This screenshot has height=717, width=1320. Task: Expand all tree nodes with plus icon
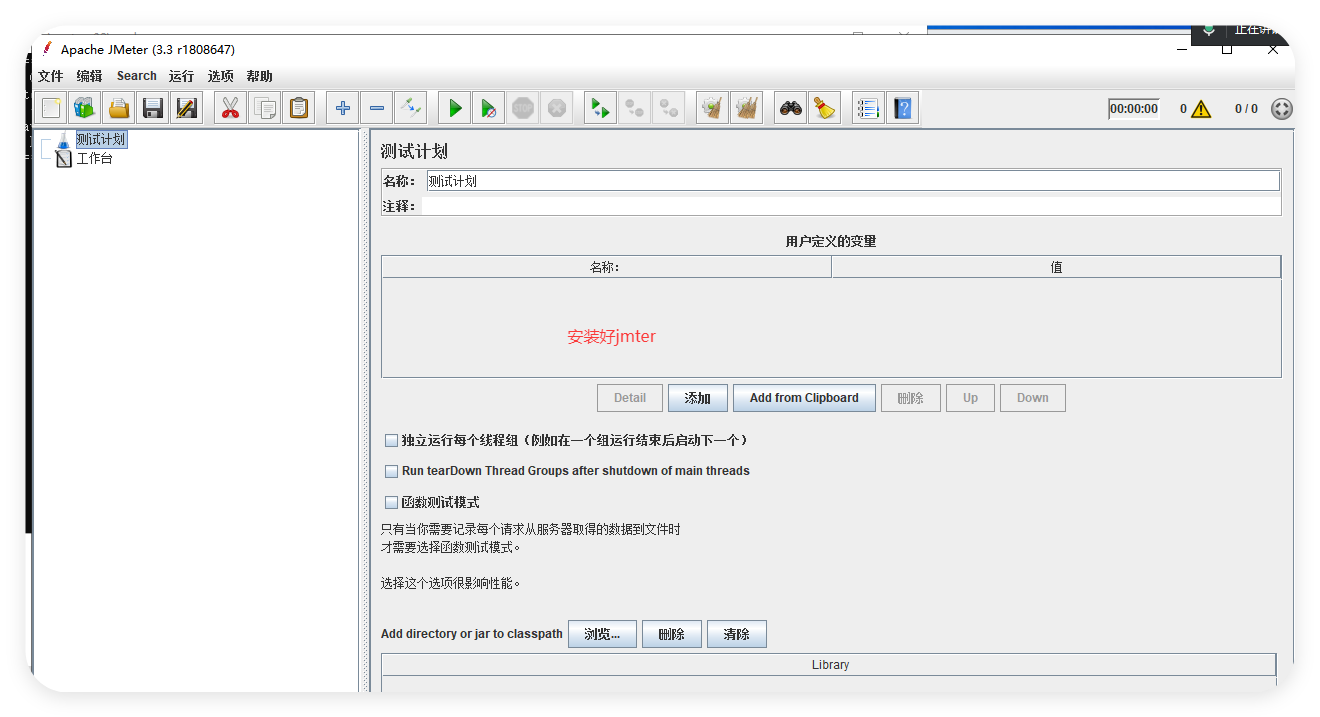click(343, 108)
